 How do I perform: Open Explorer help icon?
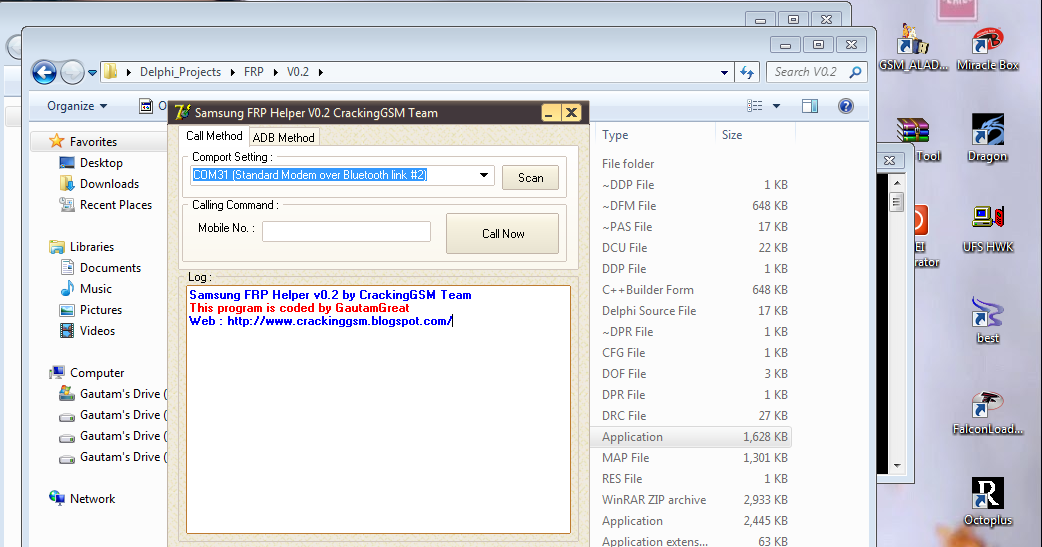click(x=845, y=106)
